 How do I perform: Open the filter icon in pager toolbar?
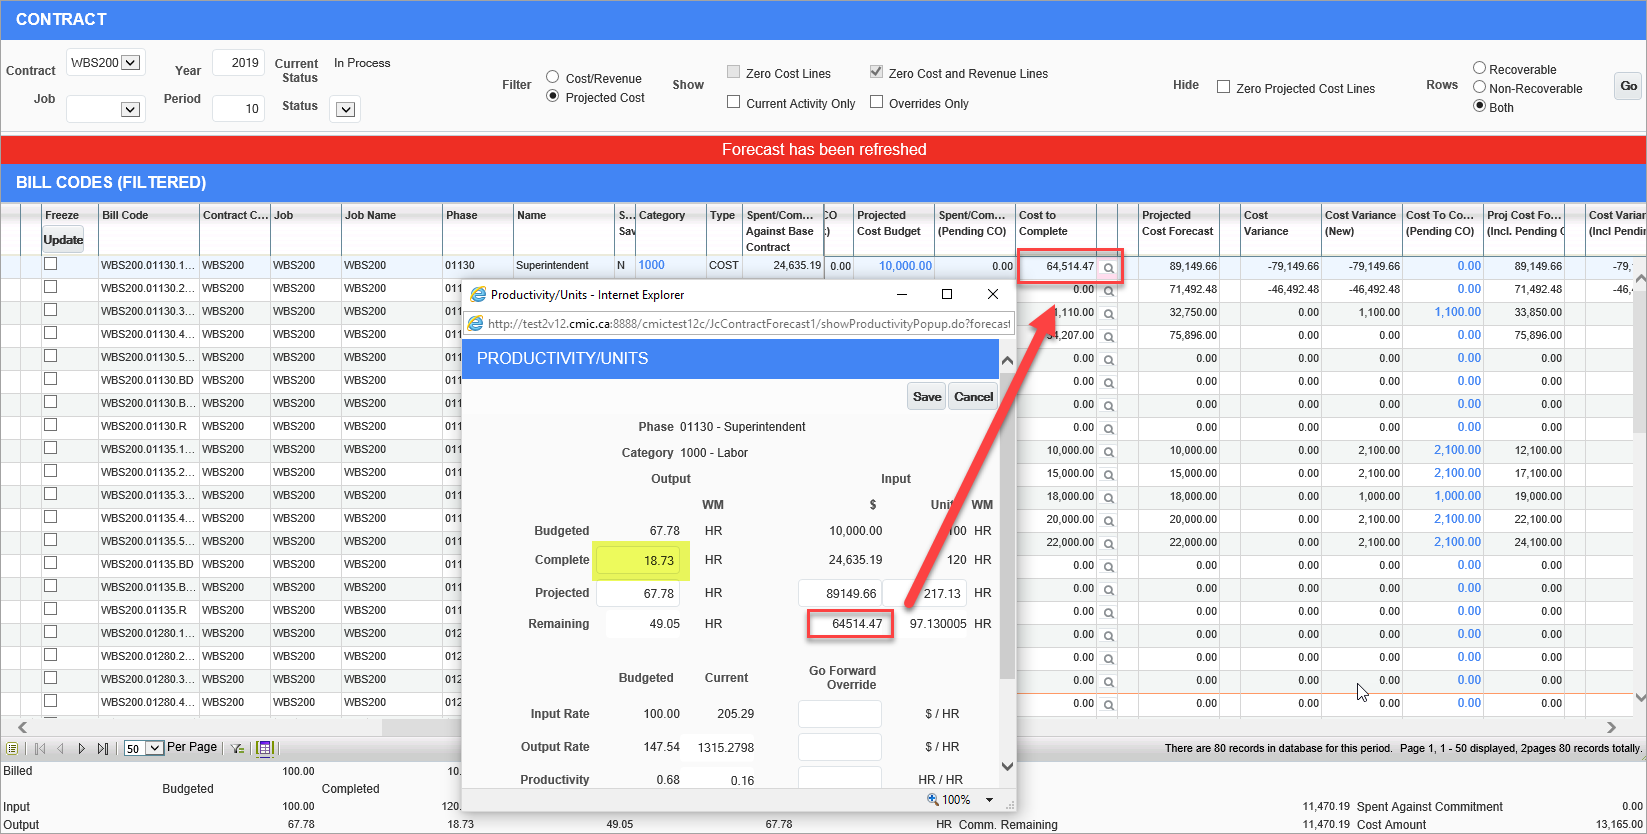coord(237,748)
